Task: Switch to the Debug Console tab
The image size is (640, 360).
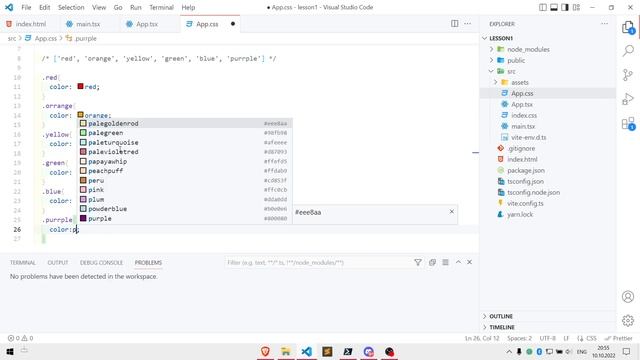Action: click(101, 262)
